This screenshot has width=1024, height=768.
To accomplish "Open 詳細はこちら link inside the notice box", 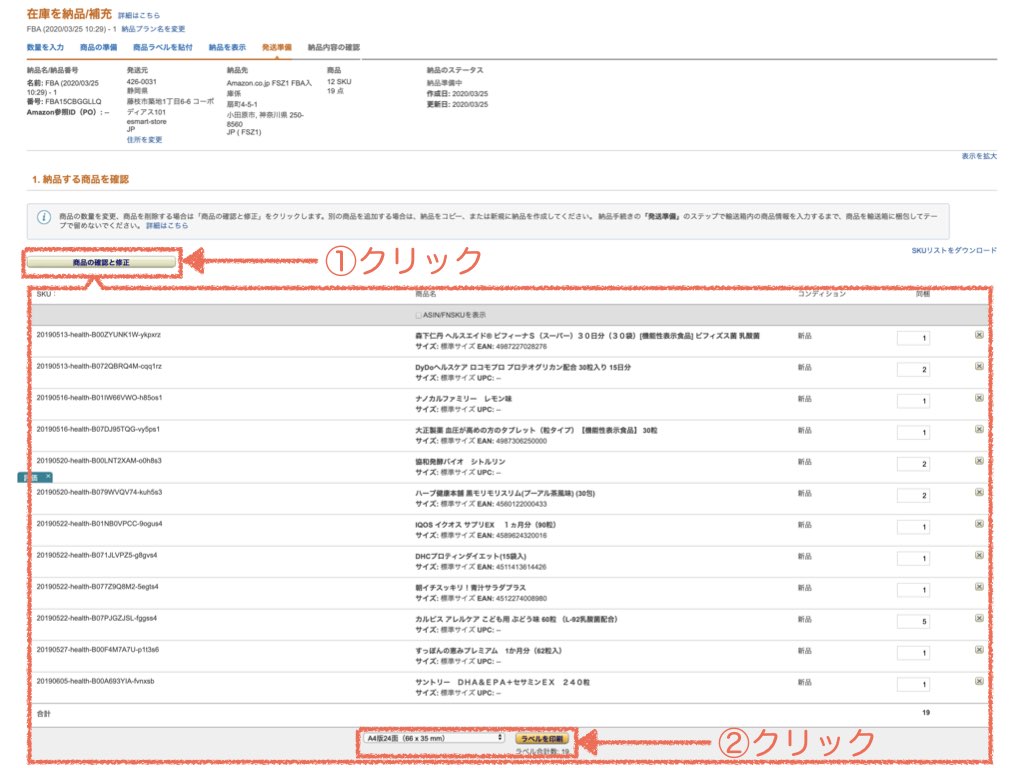I will pos(167,226).
